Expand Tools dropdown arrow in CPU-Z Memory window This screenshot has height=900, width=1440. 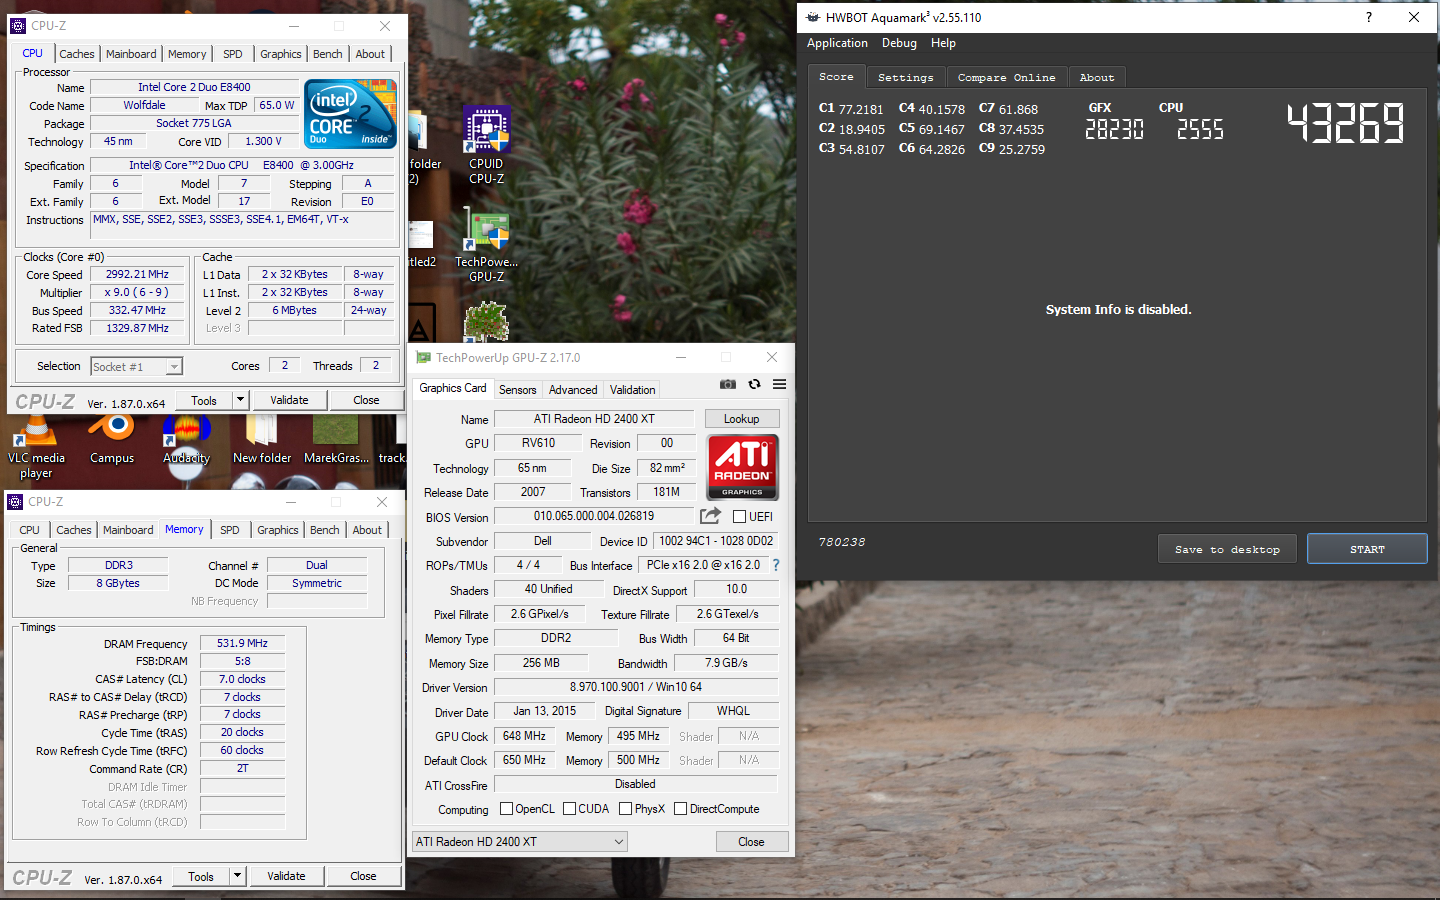tap(237, 876)
